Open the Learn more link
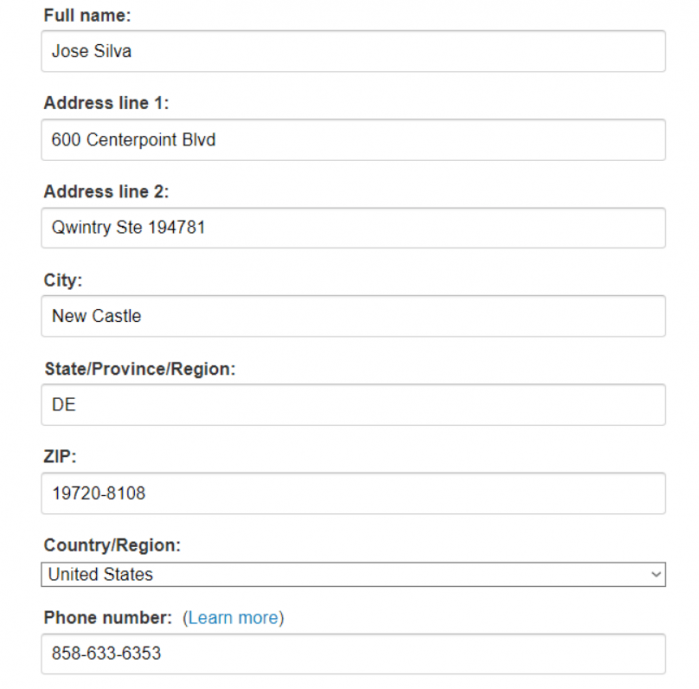Image resolution: width=699 pixels, height=689 pixels. click(233, 618)
